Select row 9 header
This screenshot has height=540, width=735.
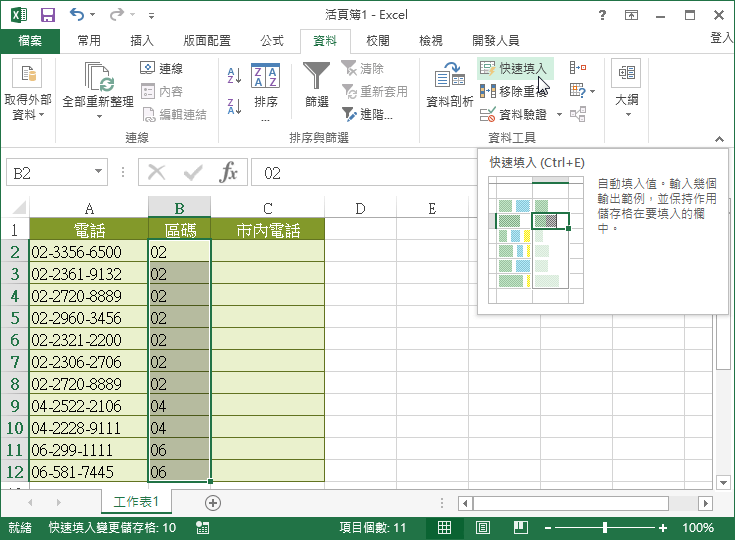(15, 406)
